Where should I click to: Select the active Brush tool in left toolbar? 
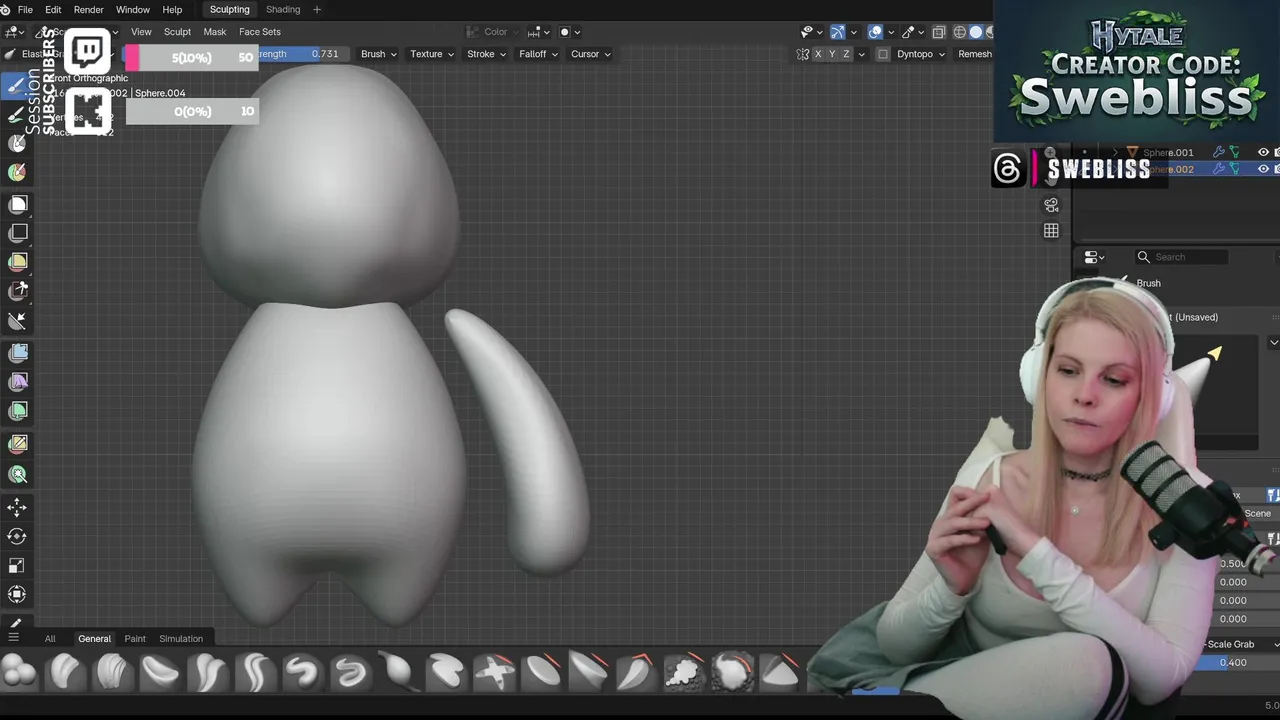(17, 86)
